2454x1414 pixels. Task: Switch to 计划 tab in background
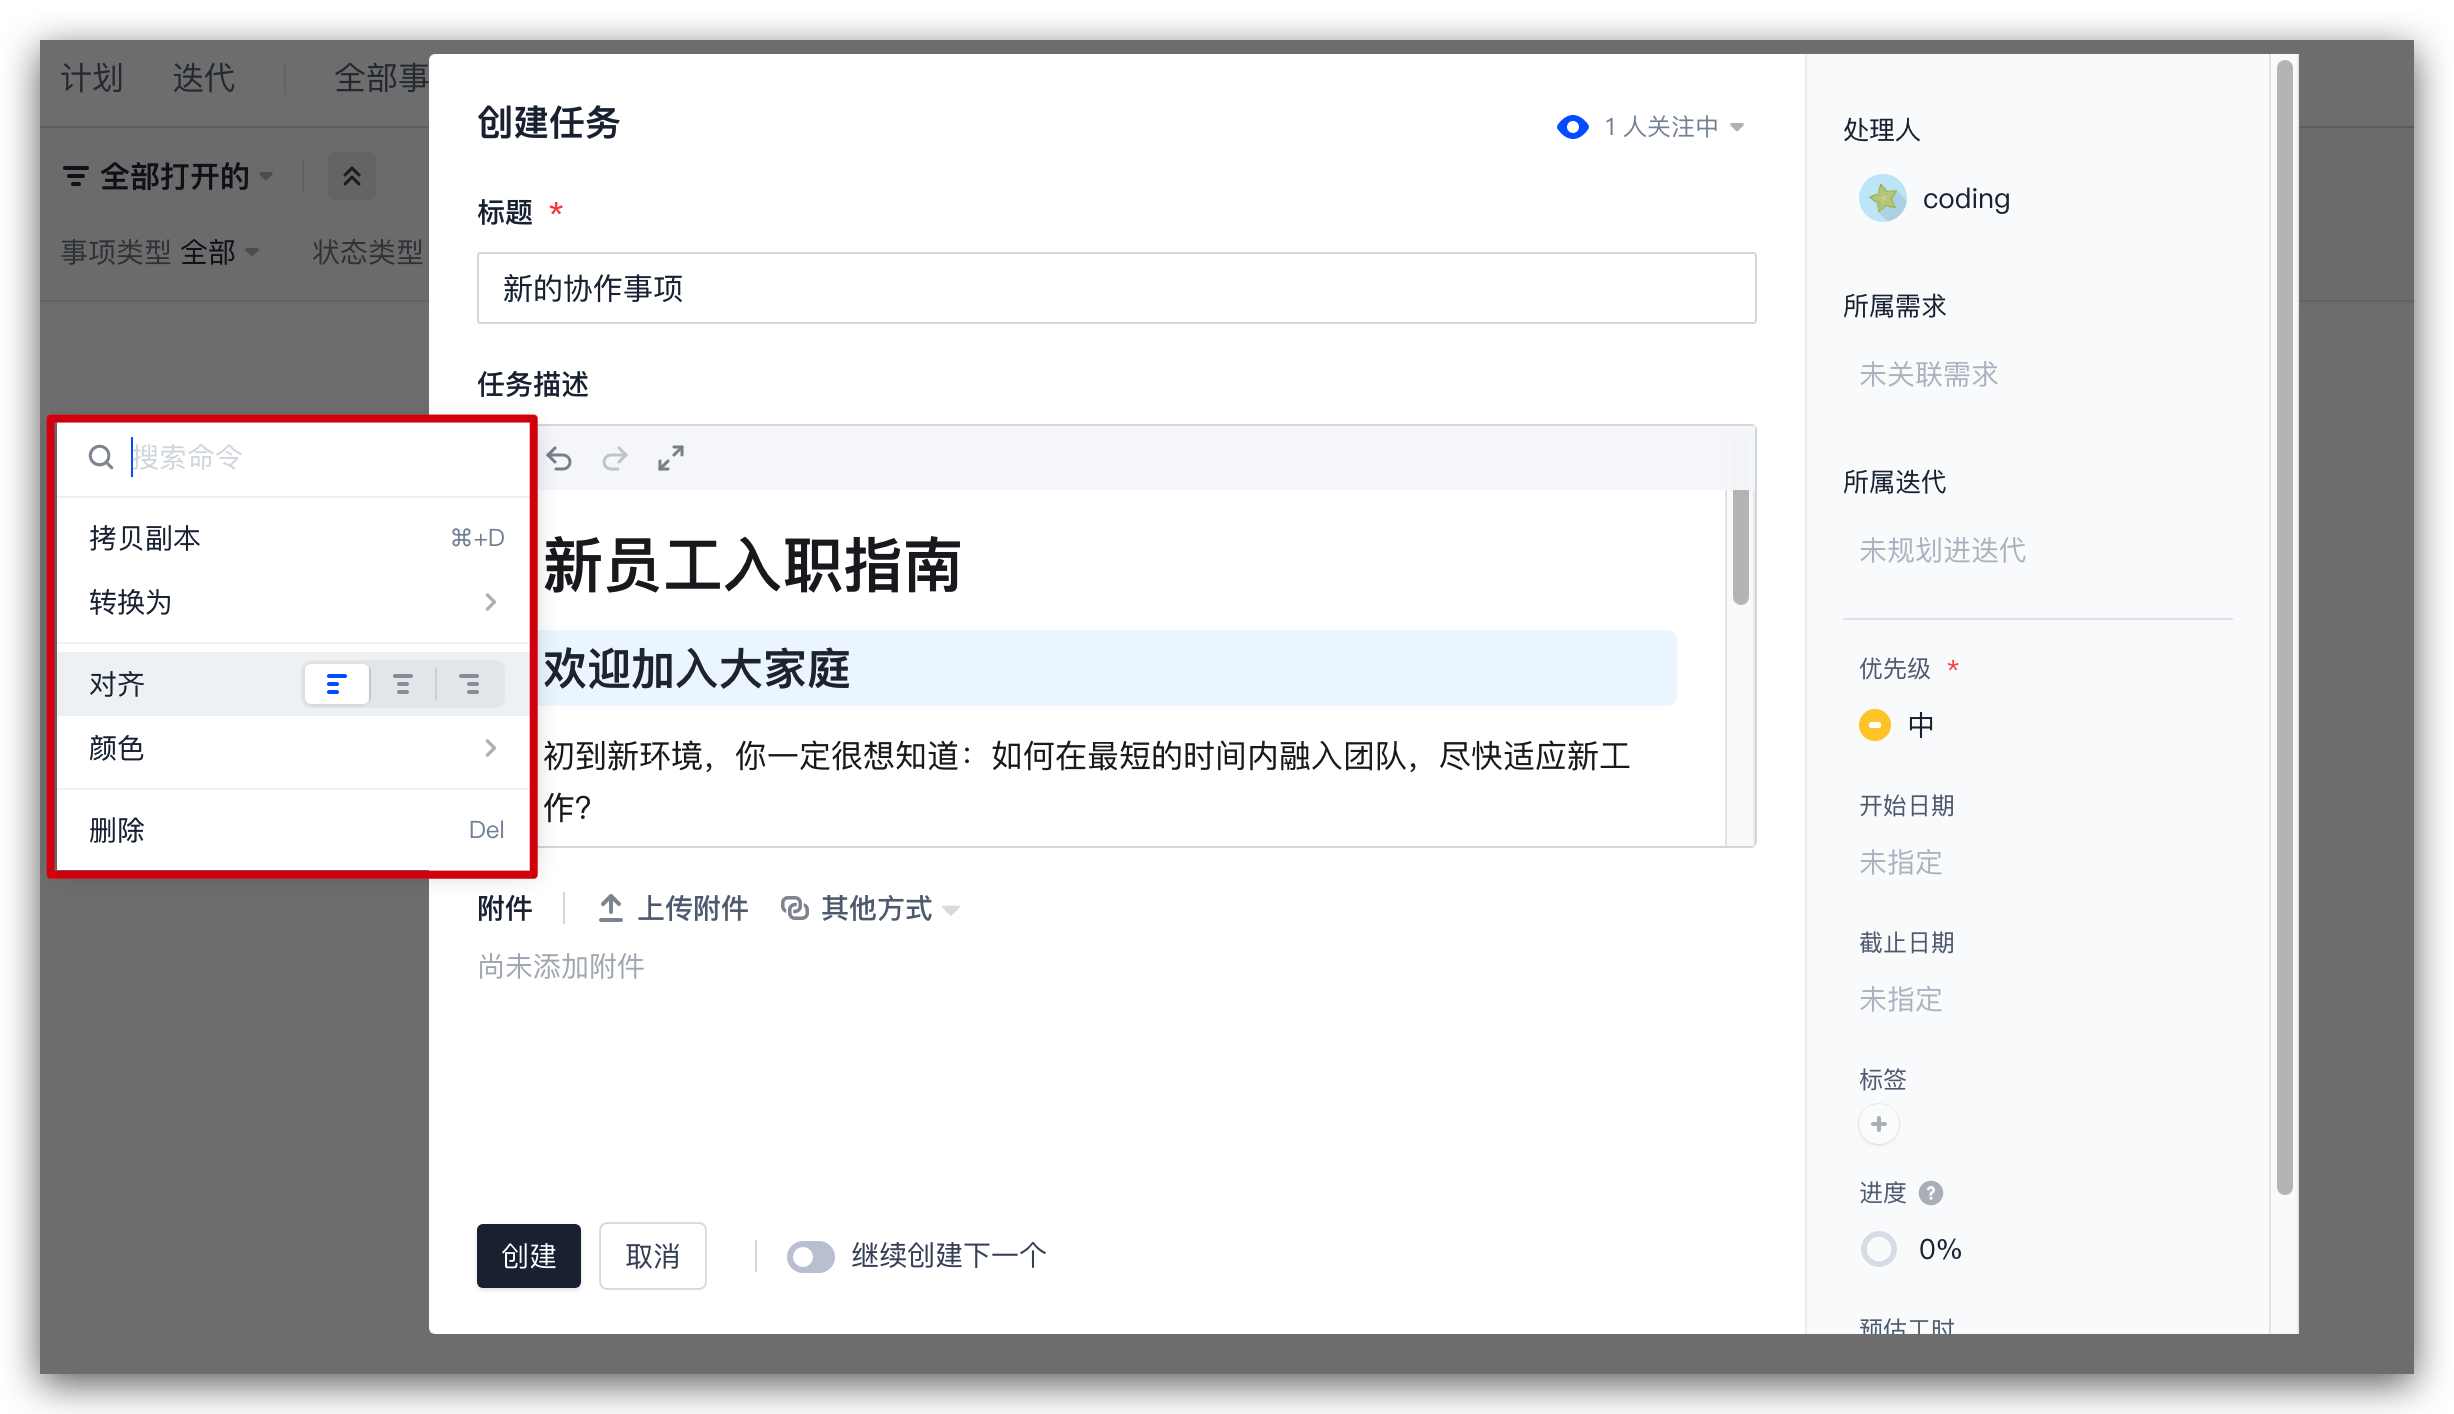click(x=92, y=77)
